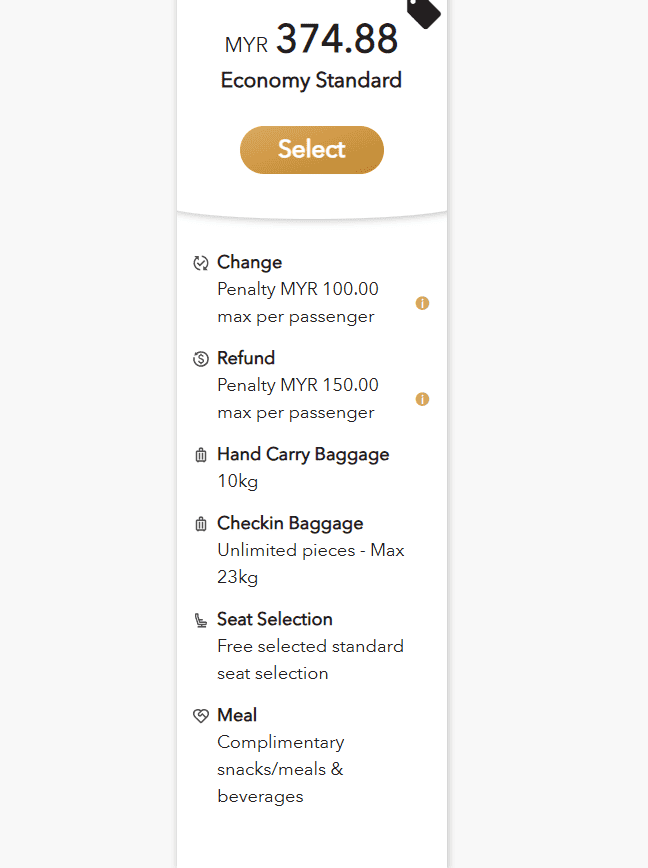
Task: Click the Select button for Economy Standard
Action: coord(312,149)
